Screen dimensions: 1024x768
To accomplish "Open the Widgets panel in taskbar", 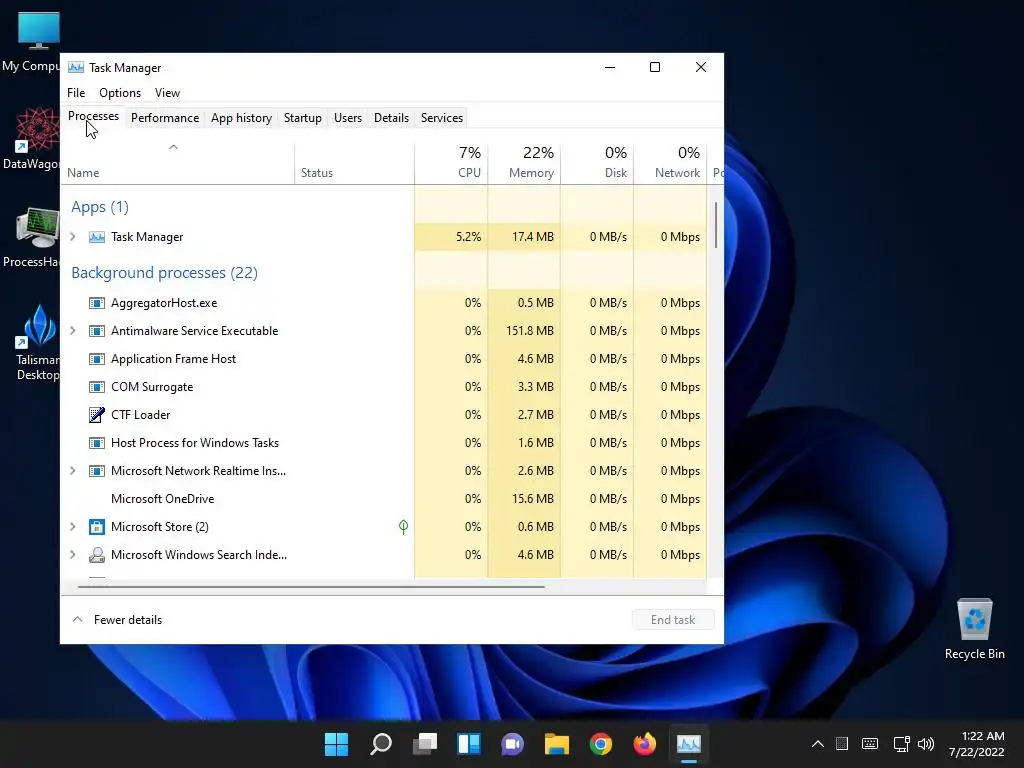I will [x=469, y=744].
